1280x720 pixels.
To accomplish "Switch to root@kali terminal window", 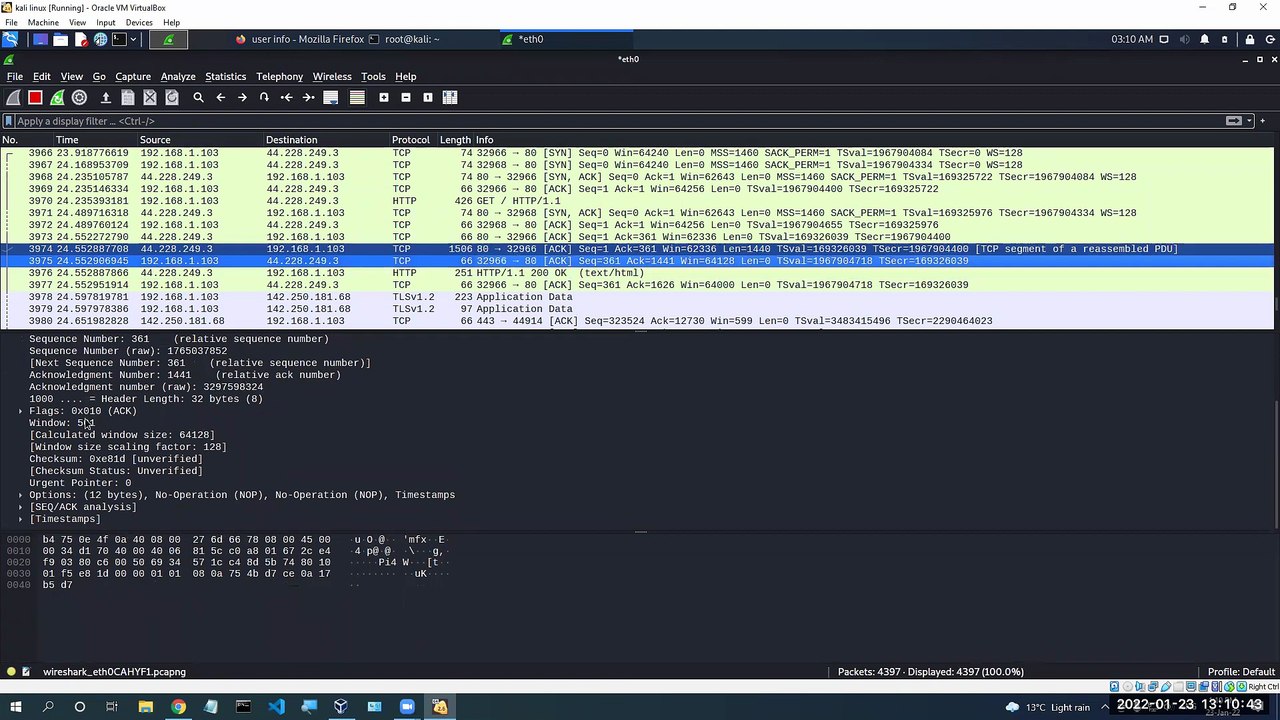I will [404, 39].
